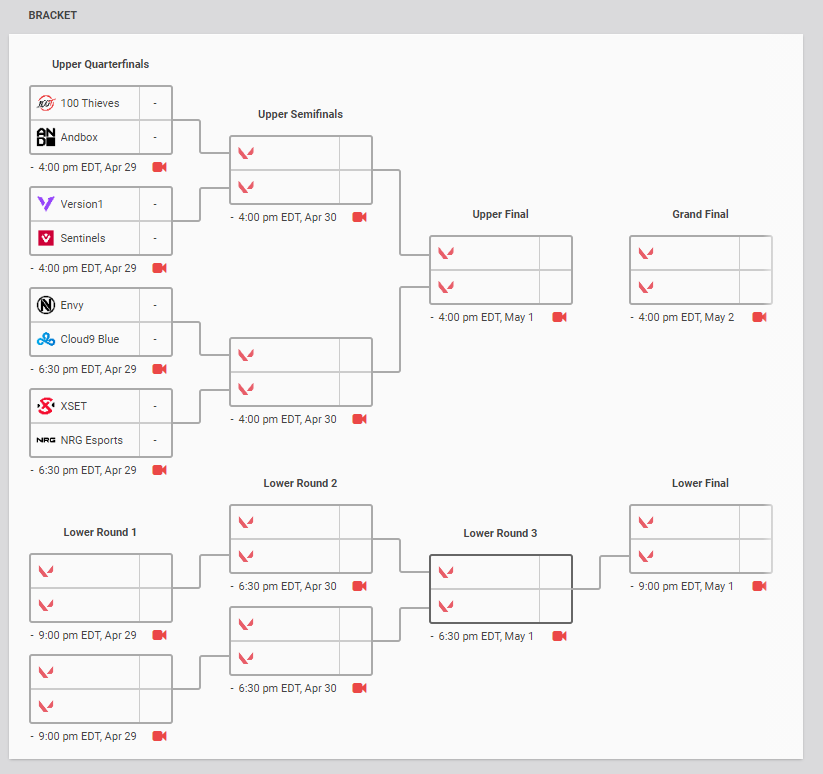
Task: Open the Grand Final match box
Action: click(700, 270)
